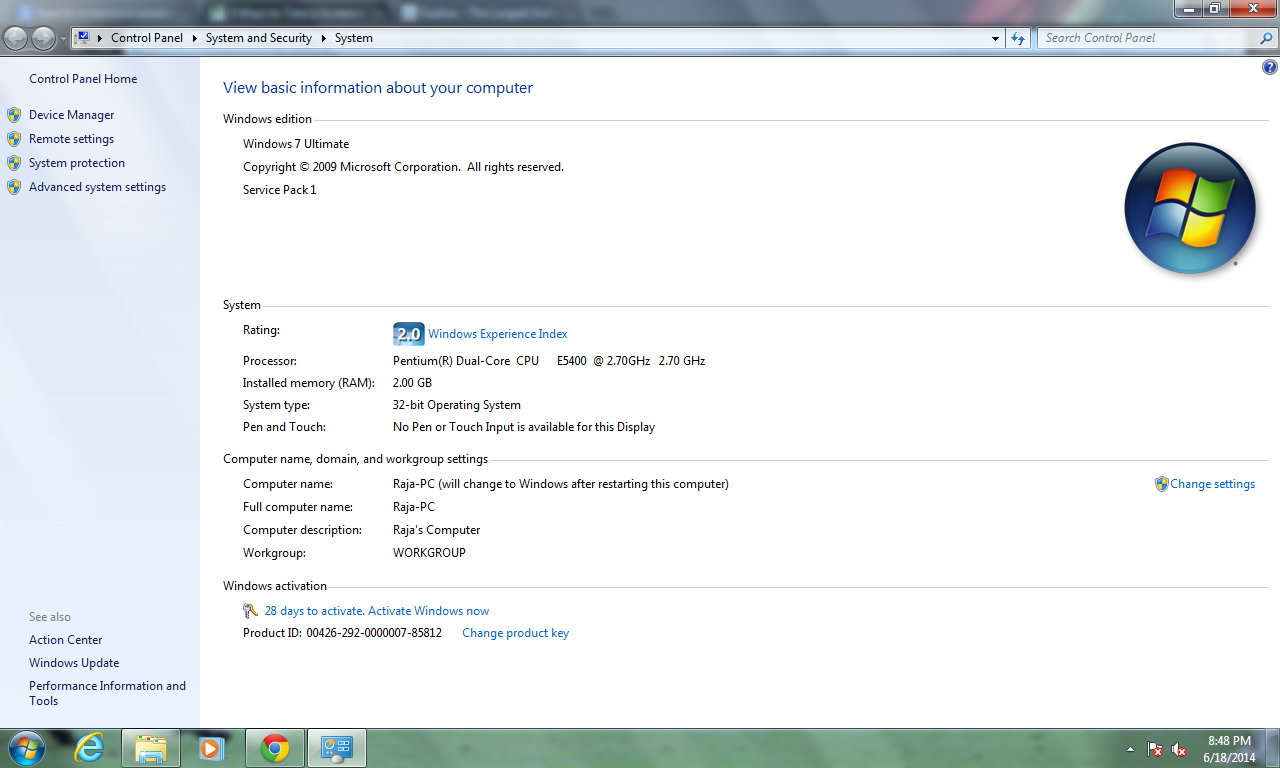Open Windows Explorer from taskbar
Screen dimensions: 1280x768
click(151, 748)
